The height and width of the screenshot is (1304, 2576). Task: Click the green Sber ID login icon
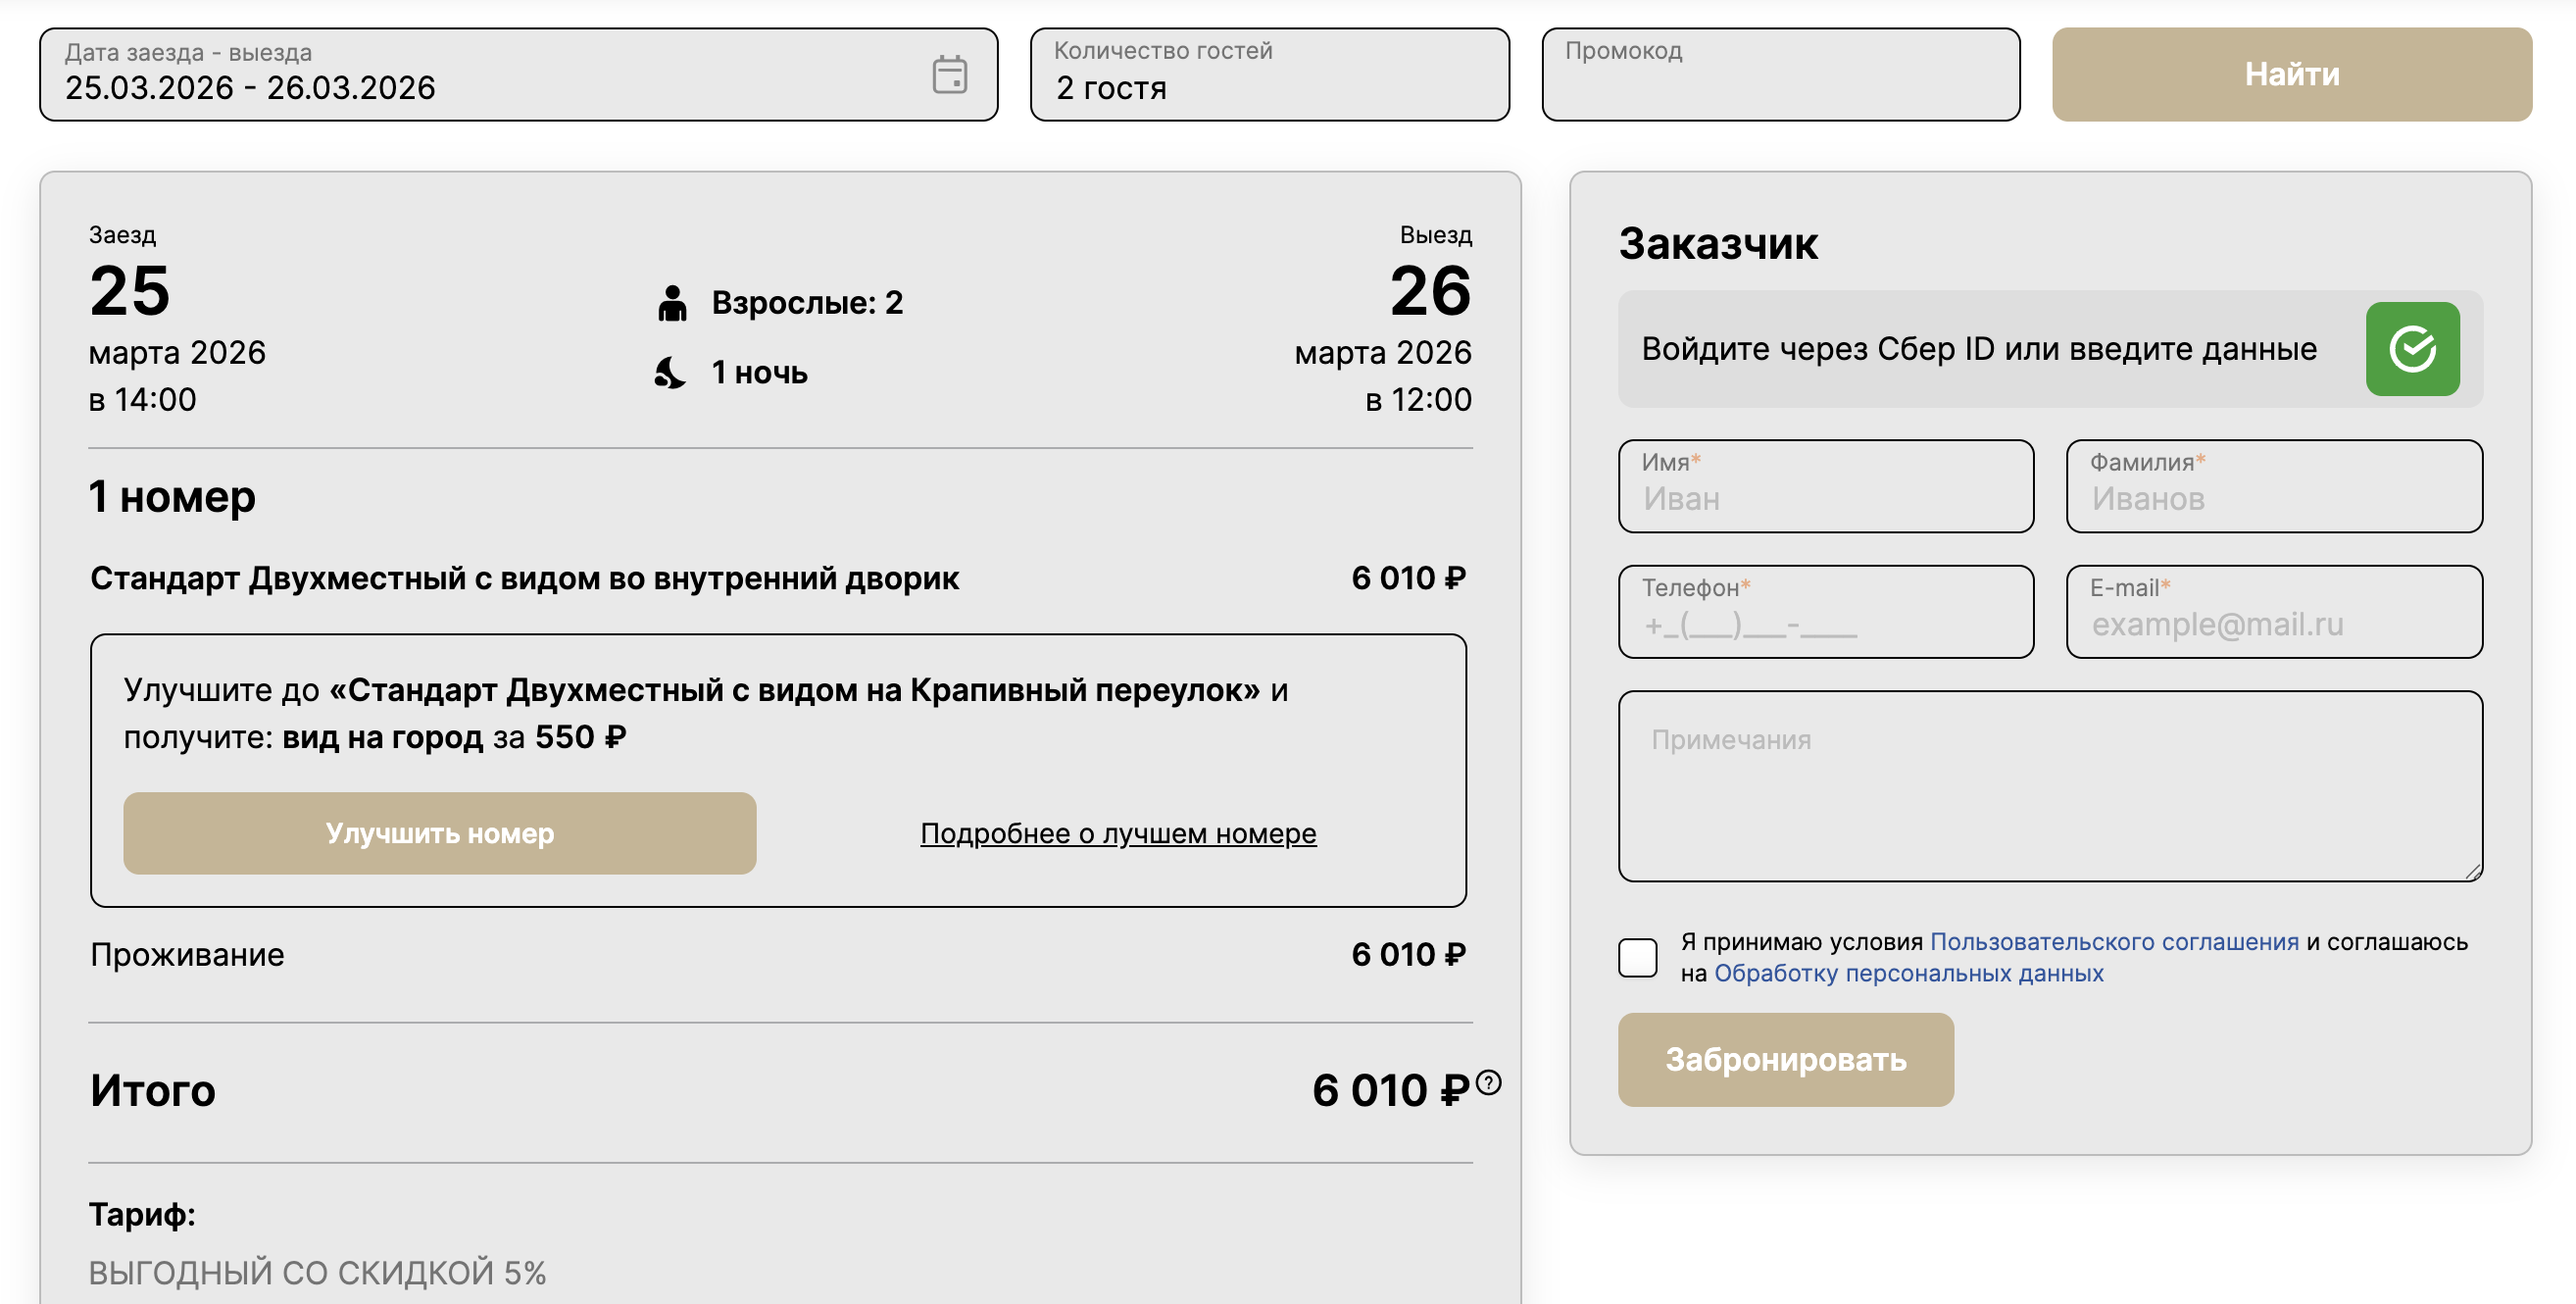(2411, 349)
